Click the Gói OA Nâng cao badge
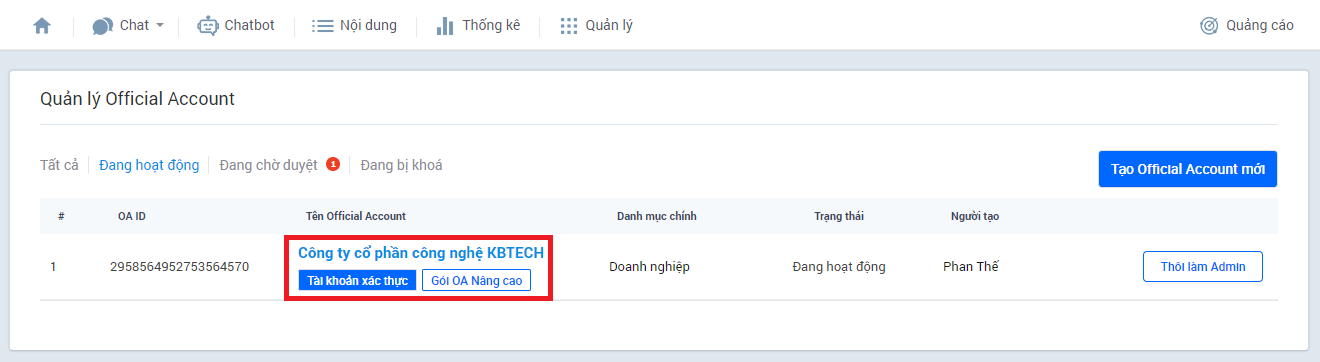Viewport: 1320px width, 362px height. pyautogui.click(x=476, y=281)
